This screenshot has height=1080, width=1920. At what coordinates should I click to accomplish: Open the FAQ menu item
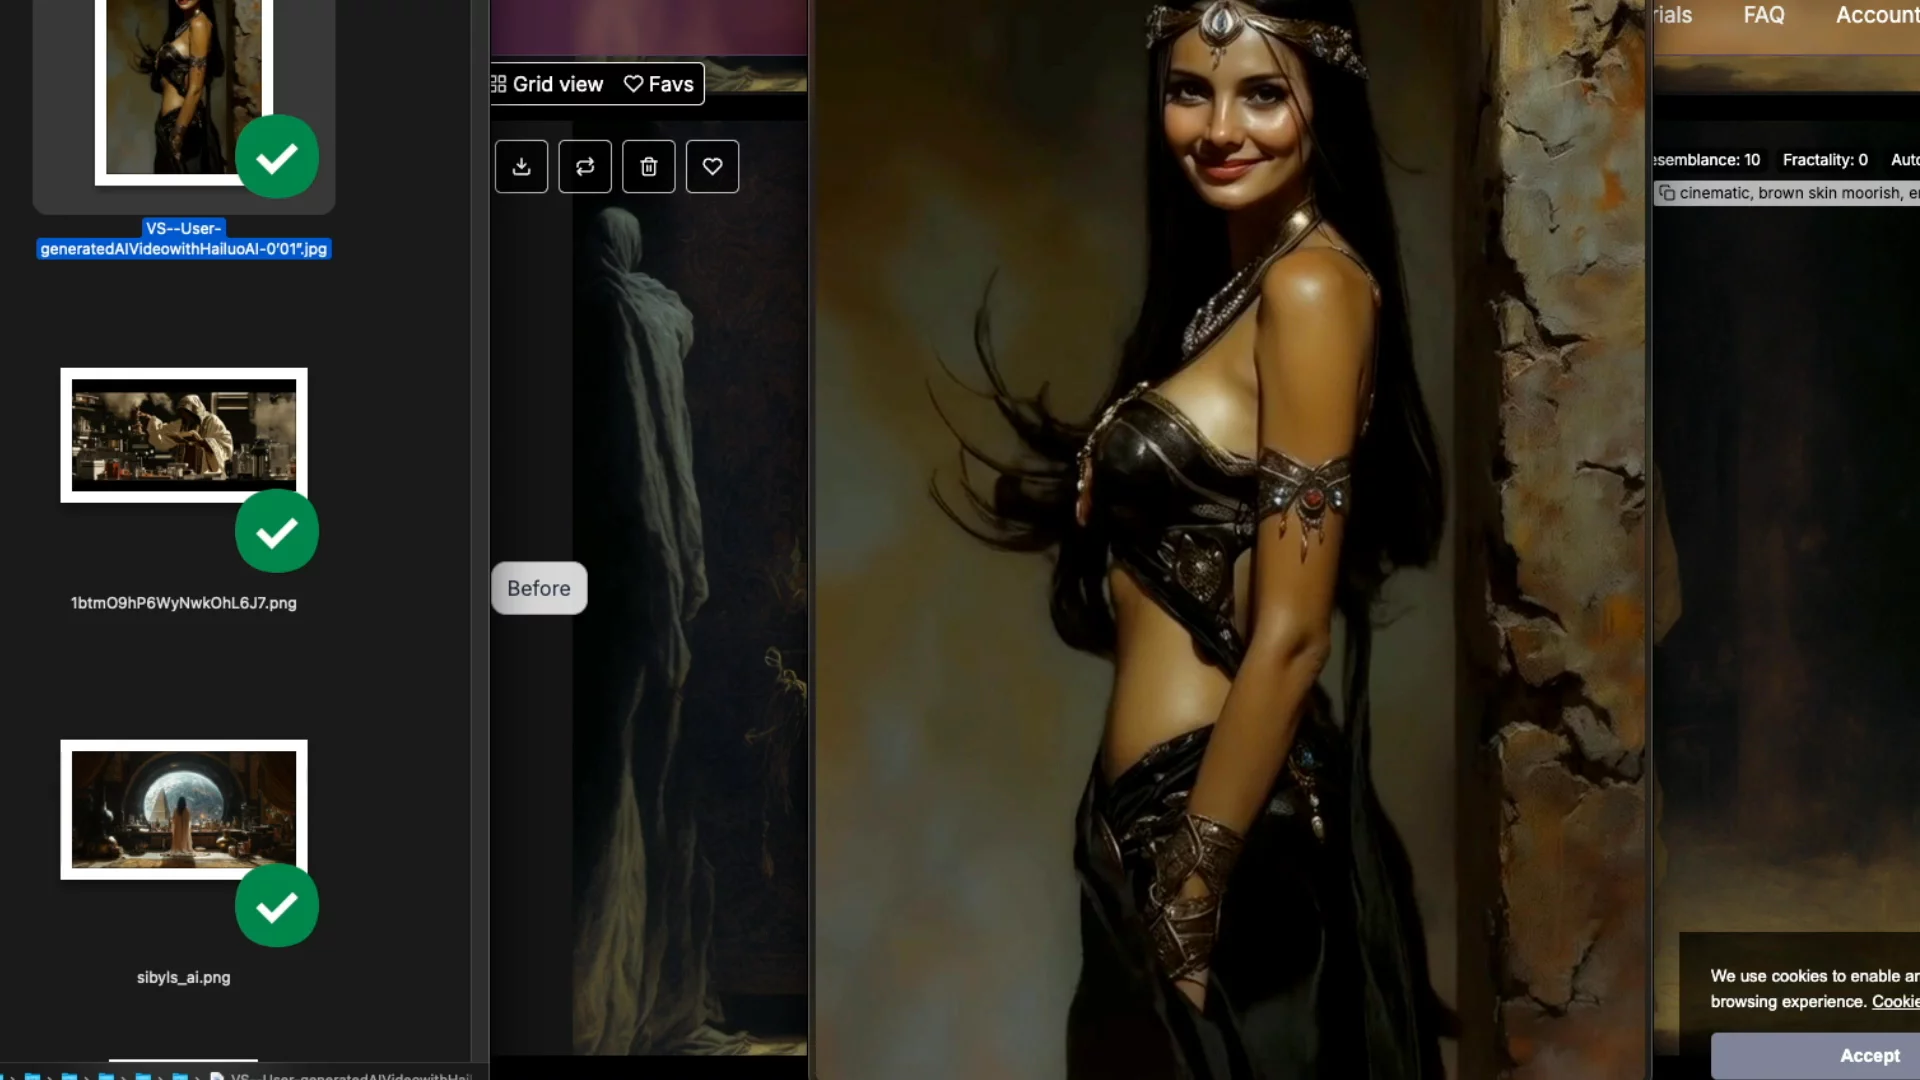(x=1764, y=15)
